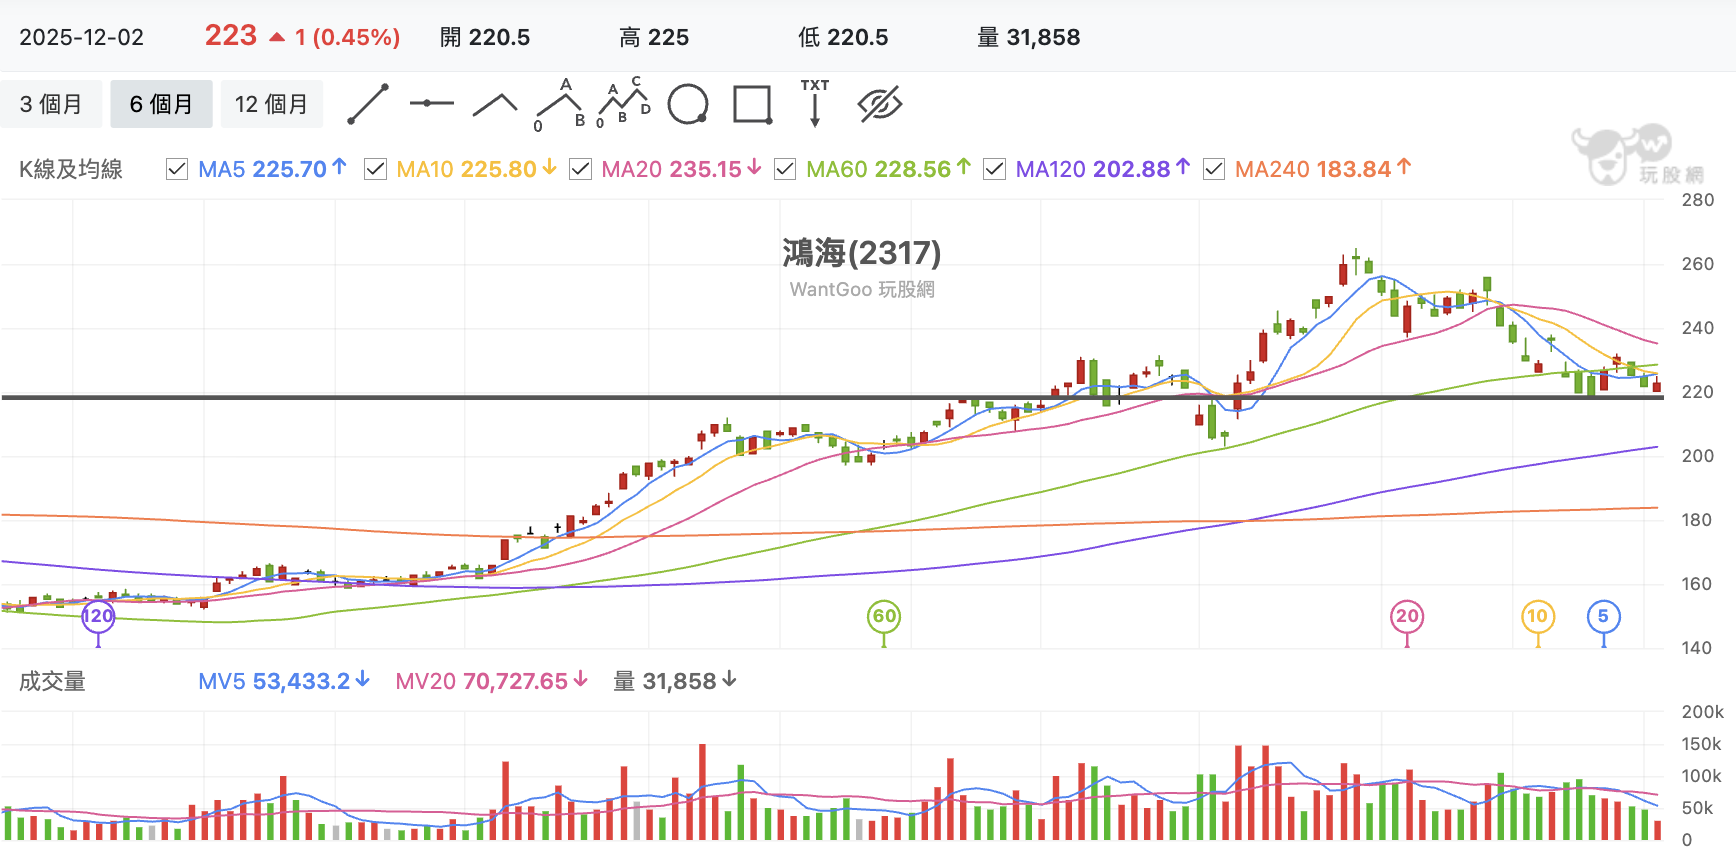1736x854 pixels.
Task: Uncheck the MA120 moving average checkbox
Action: [x=994, y=169]
